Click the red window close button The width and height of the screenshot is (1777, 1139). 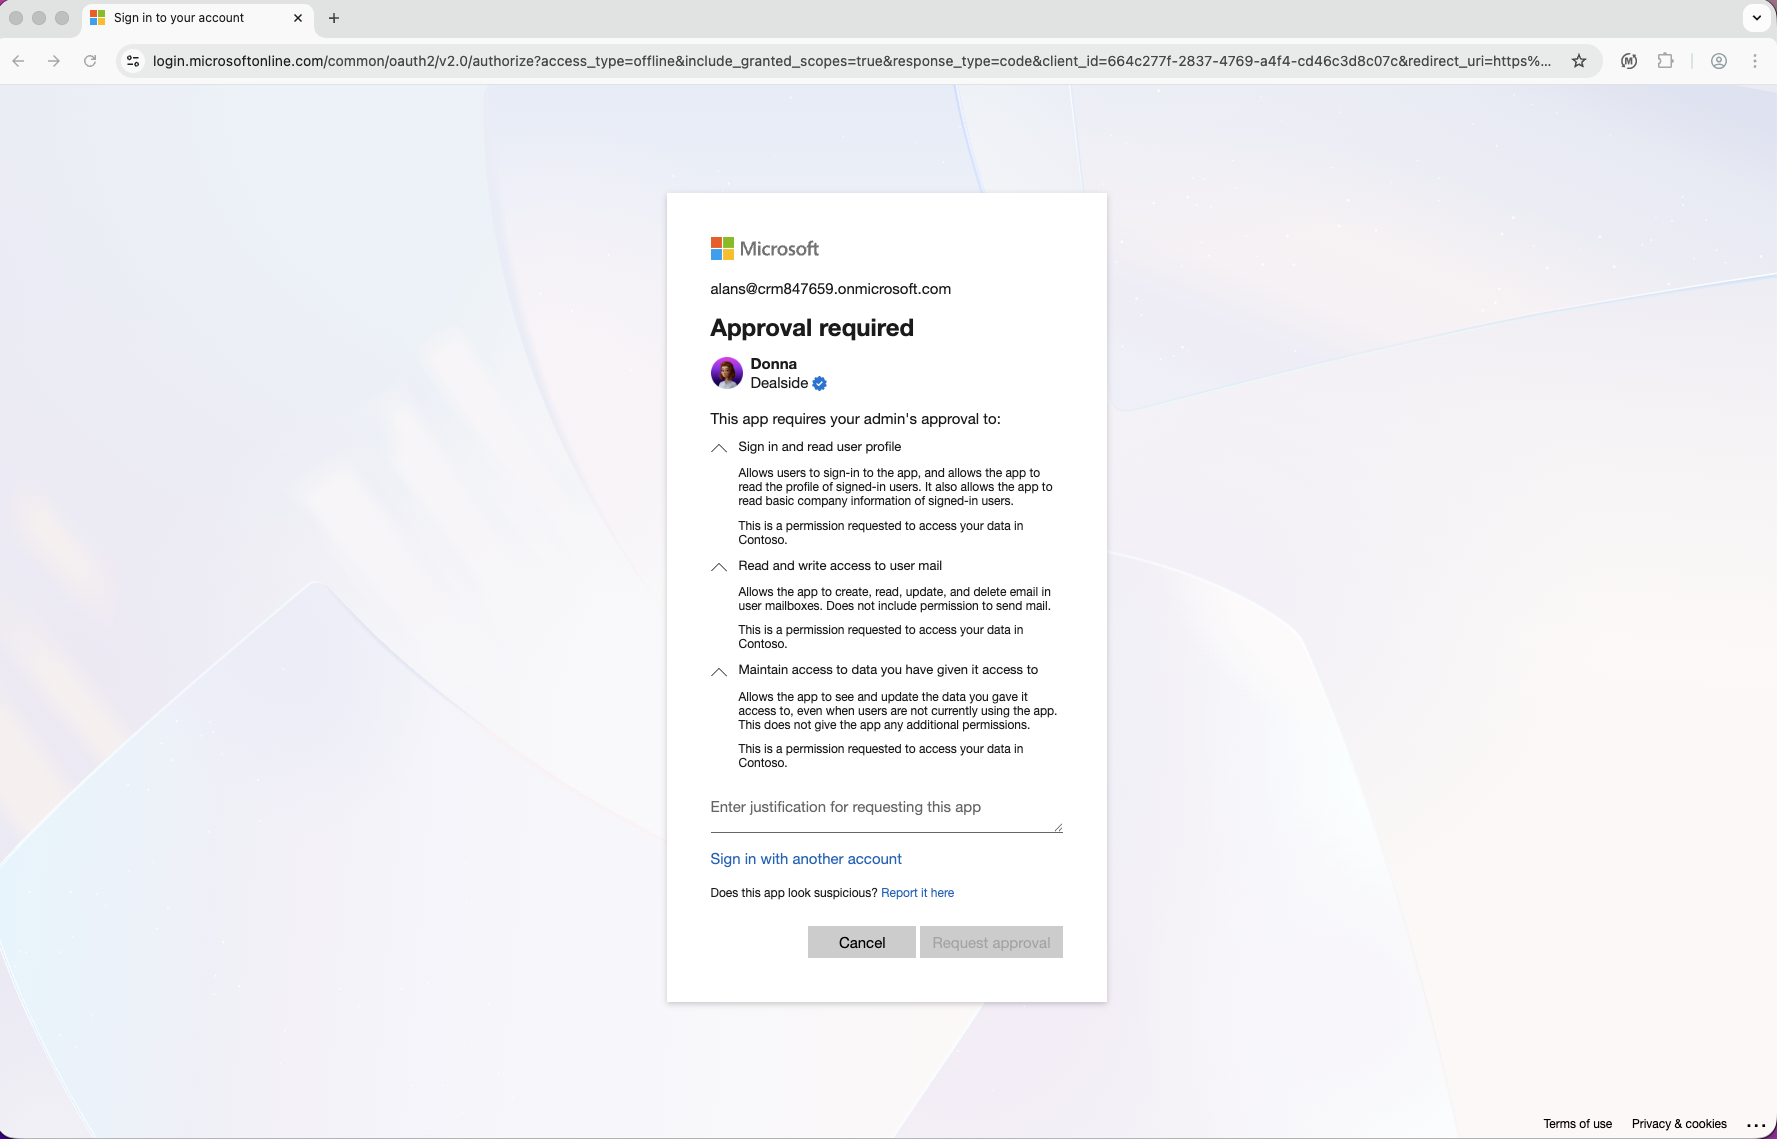[16, 18]
